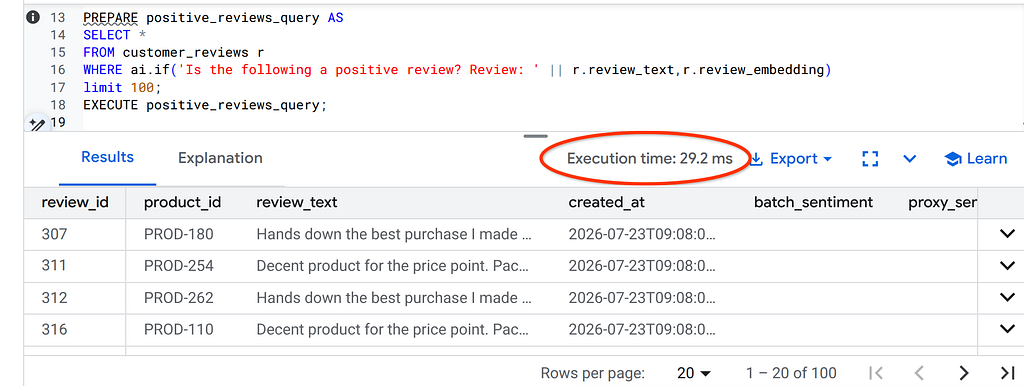Click the panel splitter handle above Results

coord(536,136)
